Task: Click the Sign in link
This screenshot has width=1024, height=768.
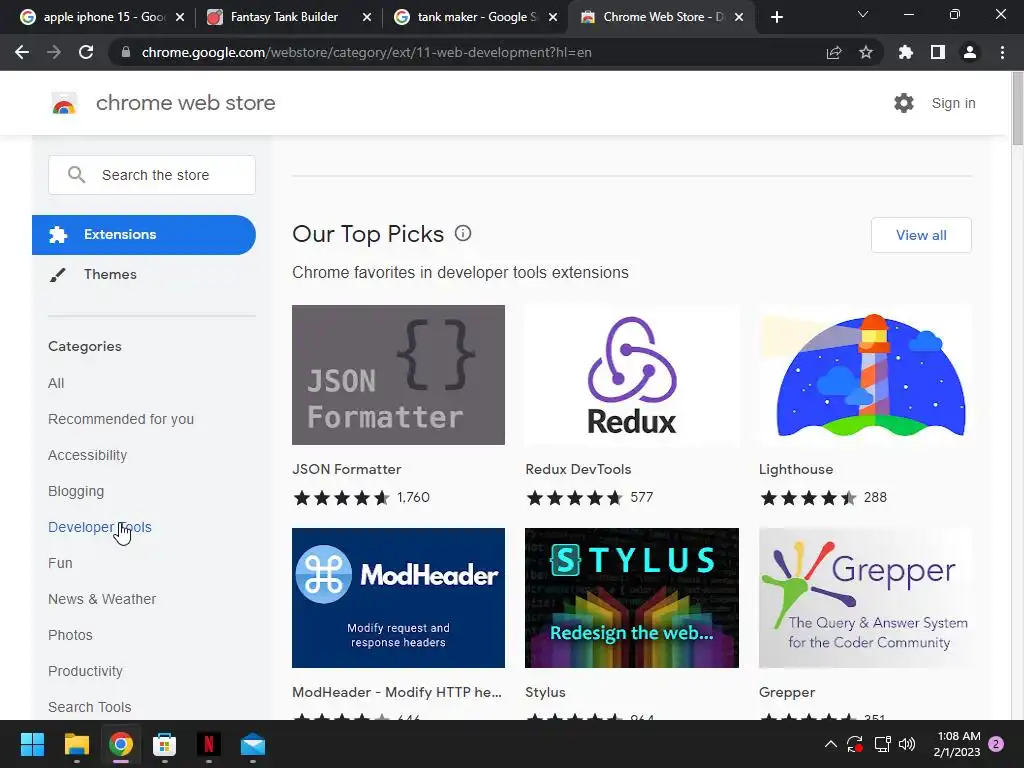Action: (x=953, y=103)
